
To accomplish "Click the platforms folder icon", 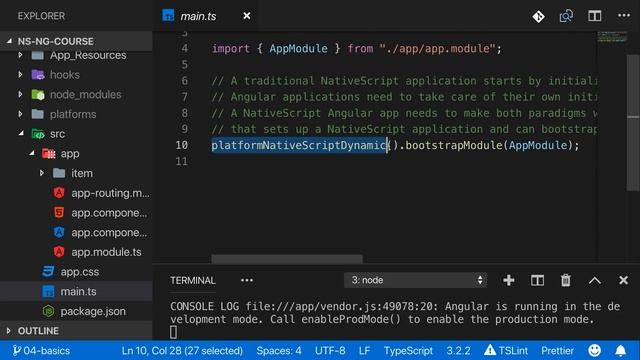I will click(38, 114).
